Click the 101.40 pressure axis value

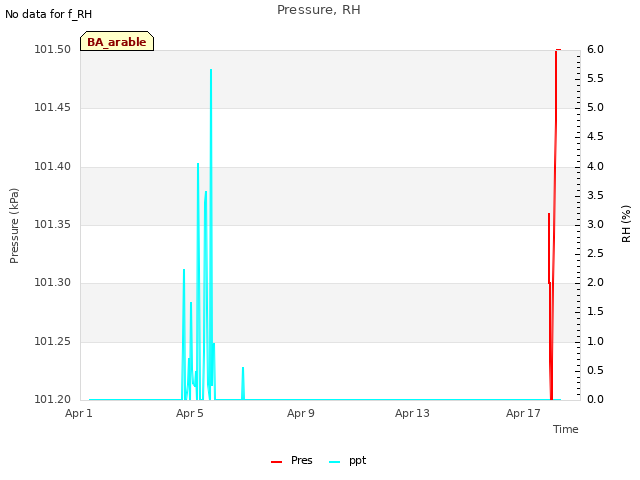(52, 166)
